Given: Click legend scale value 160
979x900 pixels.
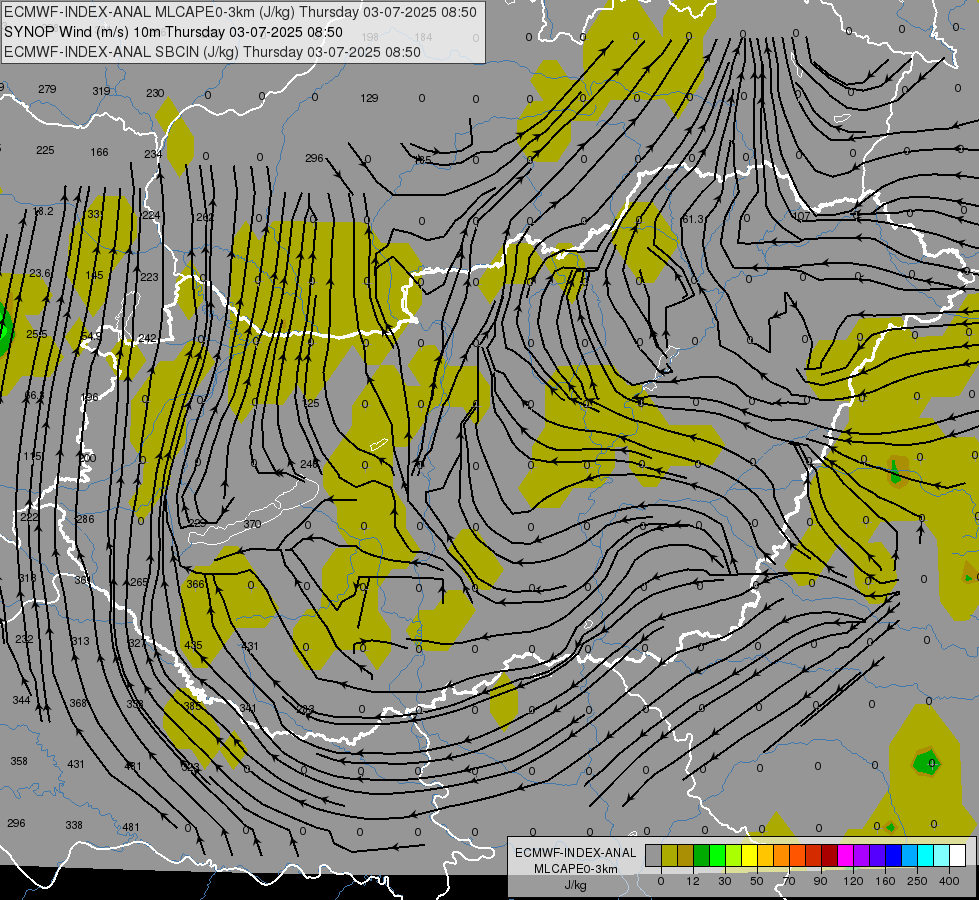Looking at the screenshot, I should pyautogui.click(x=885, y=881).
